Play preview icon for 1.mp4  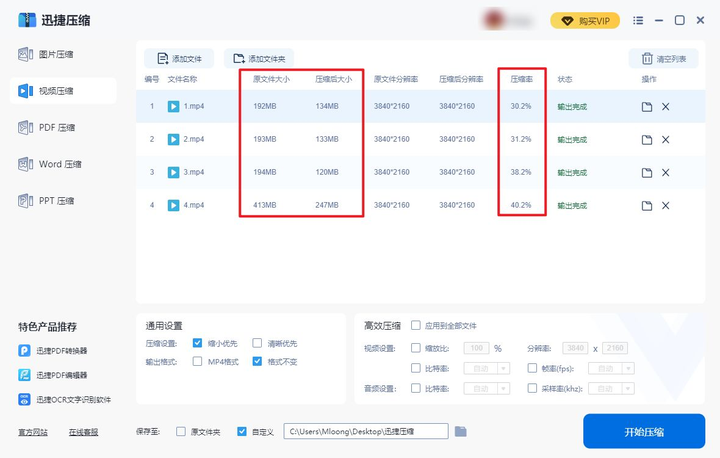point(173,106)
